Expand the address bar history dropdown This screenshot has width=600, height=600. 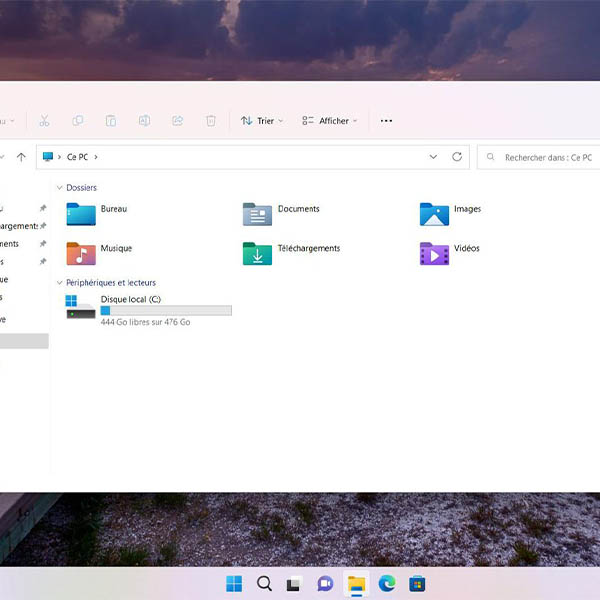click(433, 157)
